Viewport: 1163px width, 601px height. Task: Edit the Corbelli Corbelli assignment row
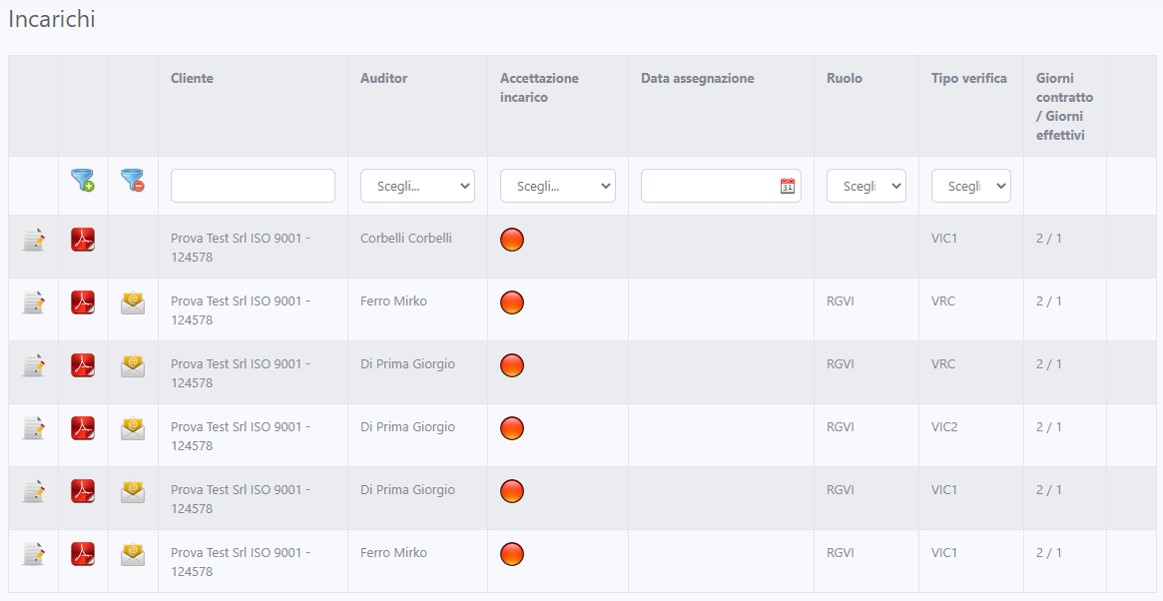point(34,240)
